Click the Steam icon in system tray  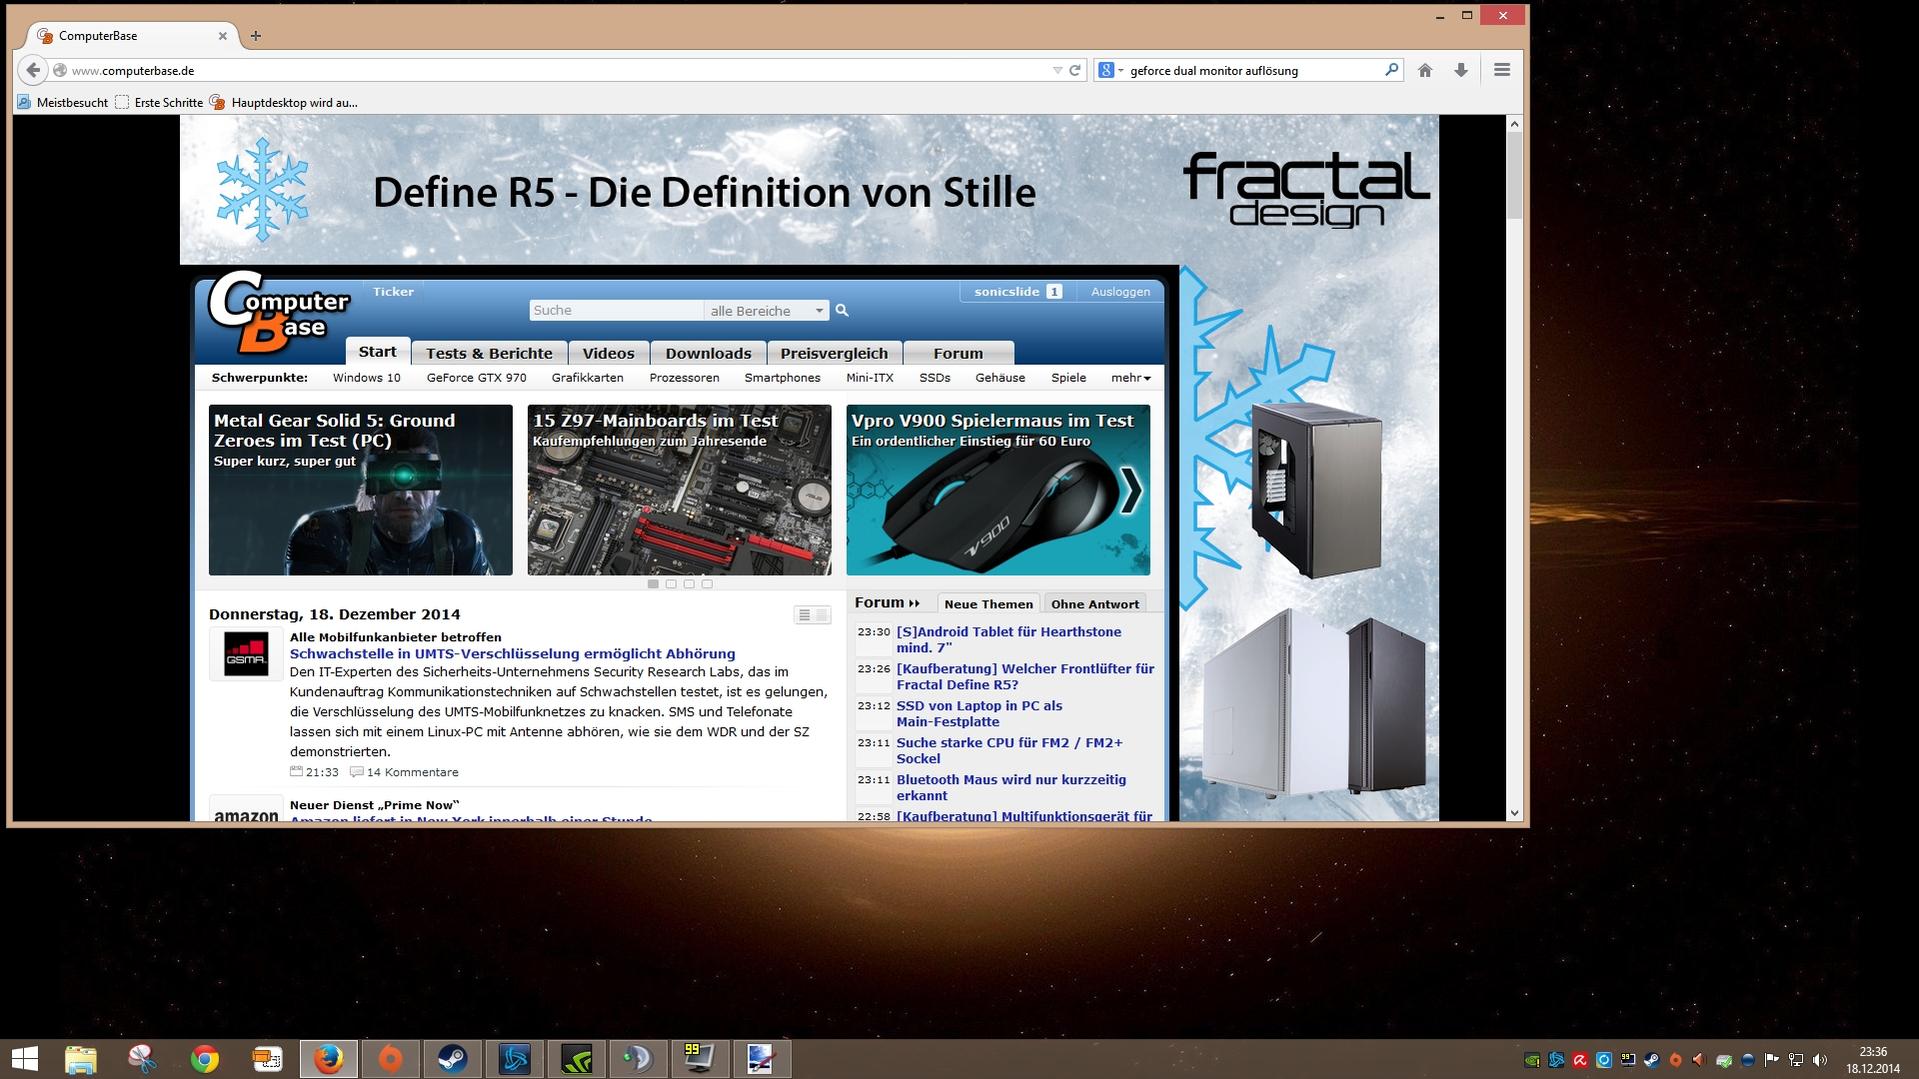coord(1652,1060)
